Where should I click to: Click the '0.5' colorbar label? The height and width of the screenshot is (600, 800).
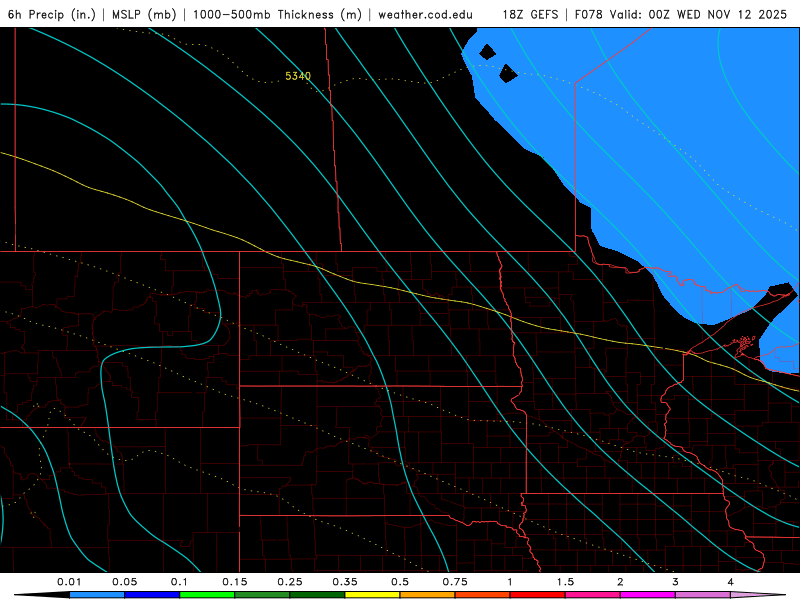400,582
